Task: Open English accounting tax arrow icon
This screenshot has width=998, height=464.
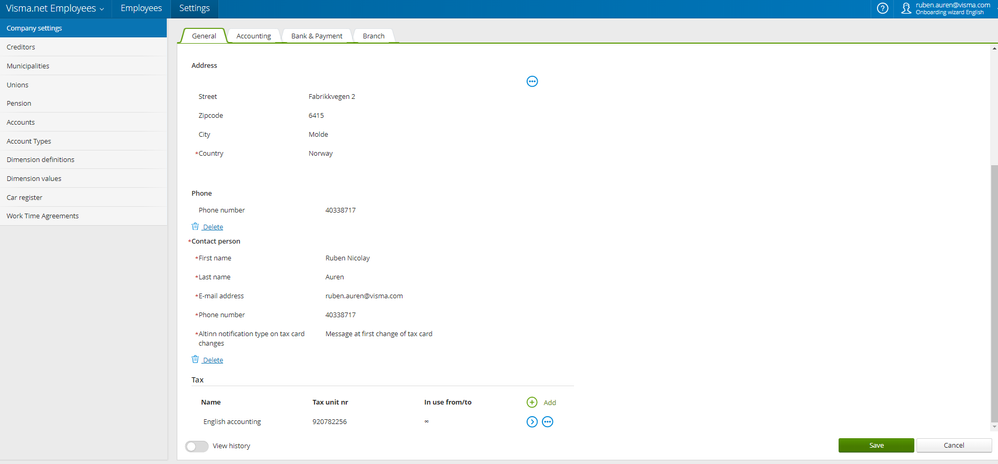Action: [532, 421]
